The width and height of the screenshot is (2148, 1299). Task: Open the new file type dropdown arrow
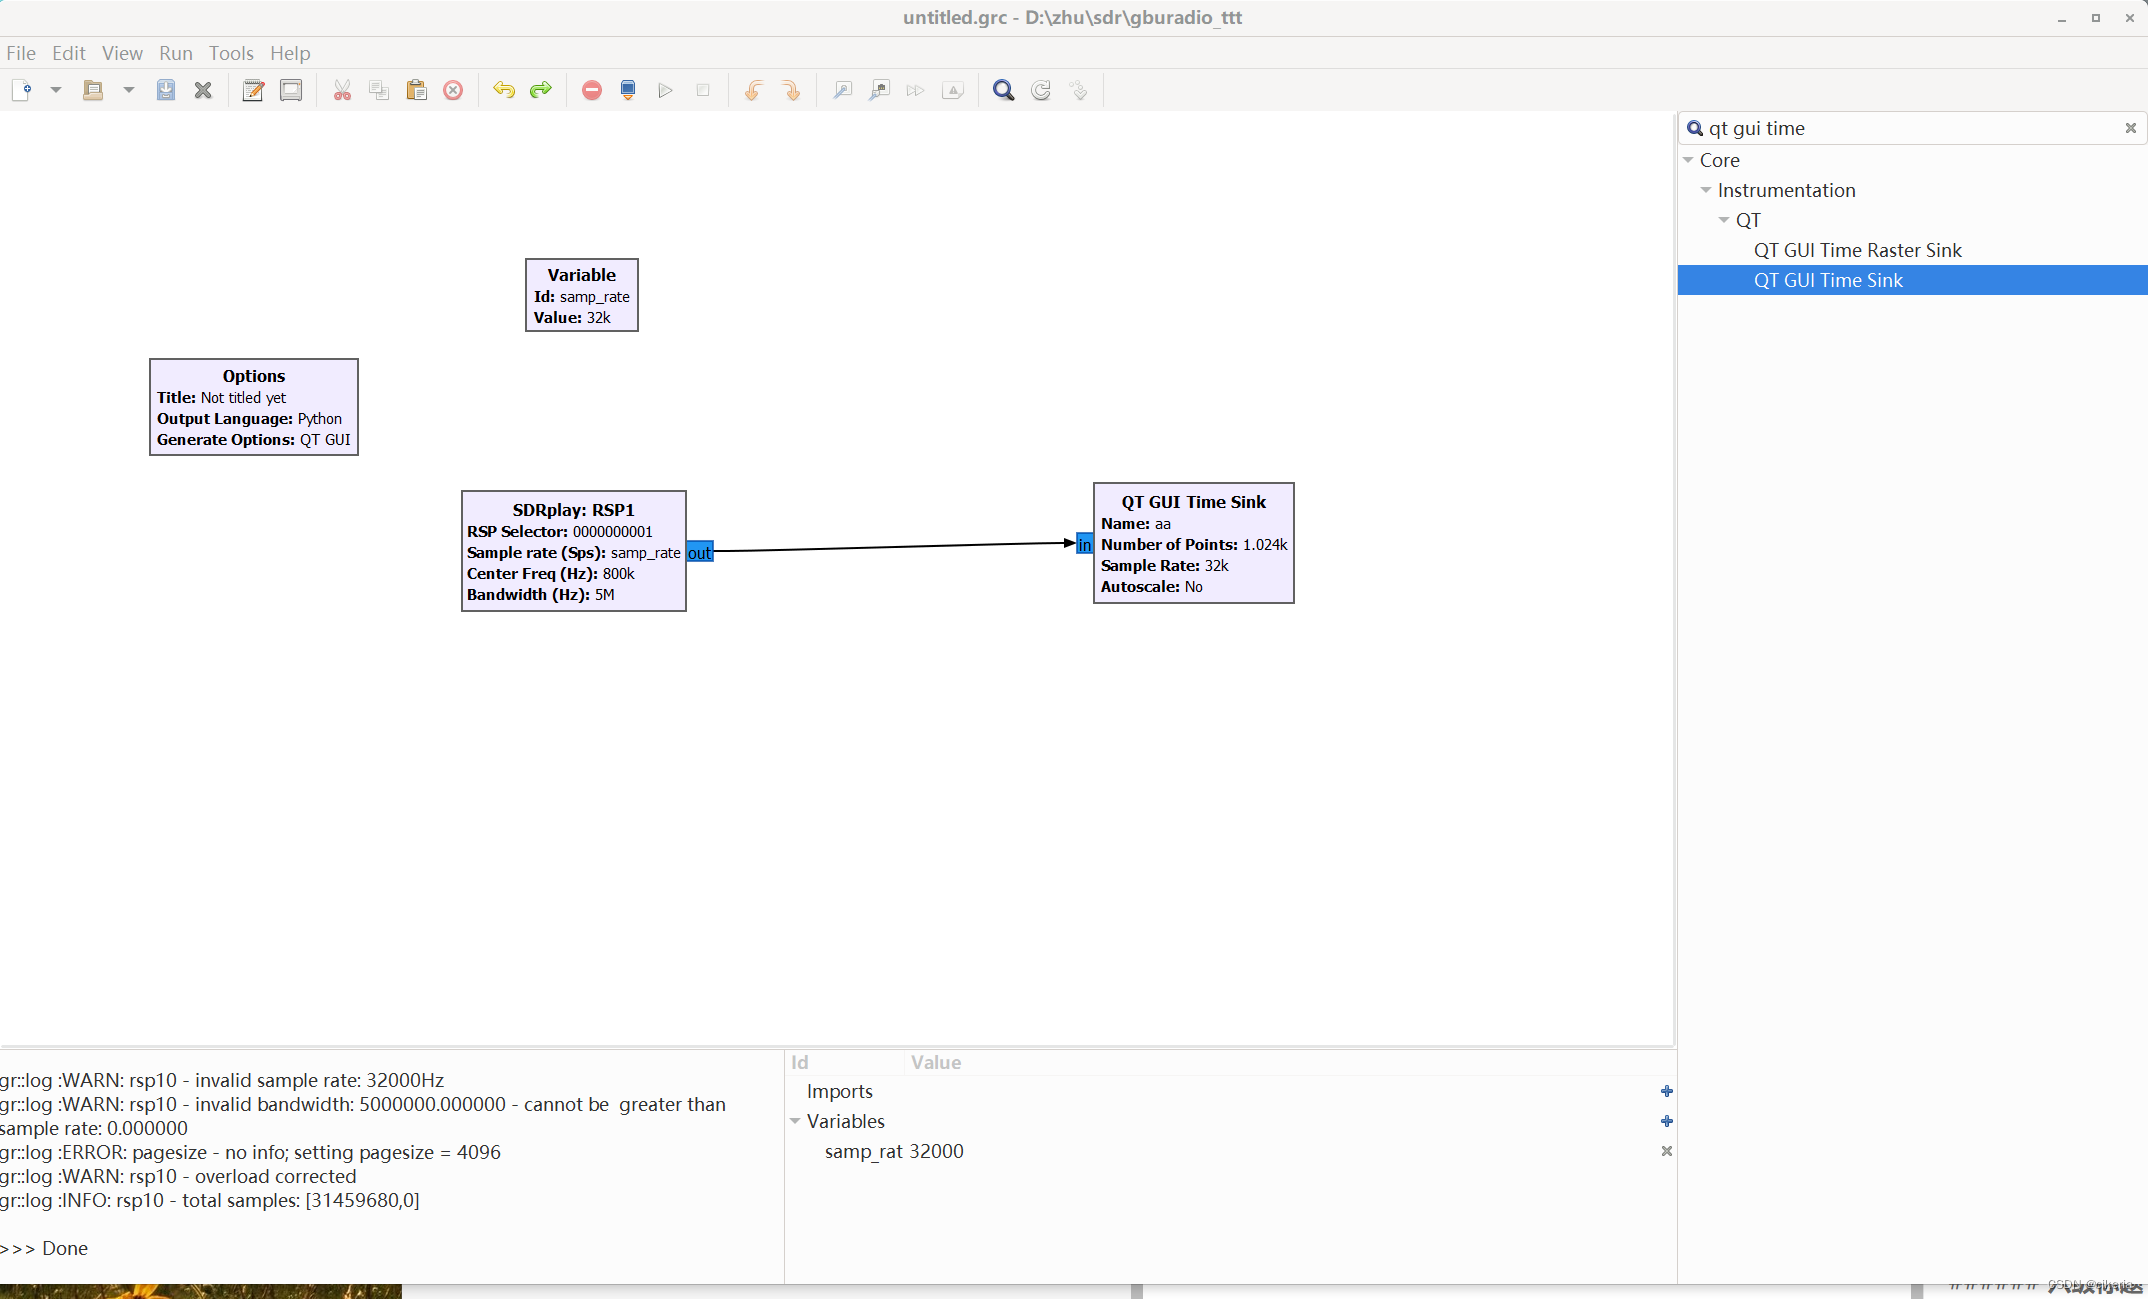(x=56, y=91)
